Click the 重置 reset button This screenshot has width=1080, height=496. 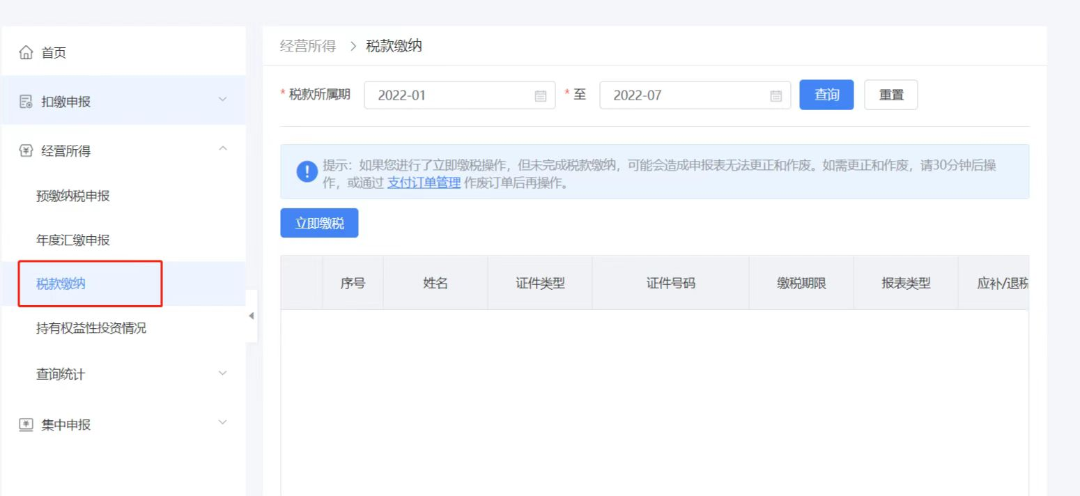890,95
